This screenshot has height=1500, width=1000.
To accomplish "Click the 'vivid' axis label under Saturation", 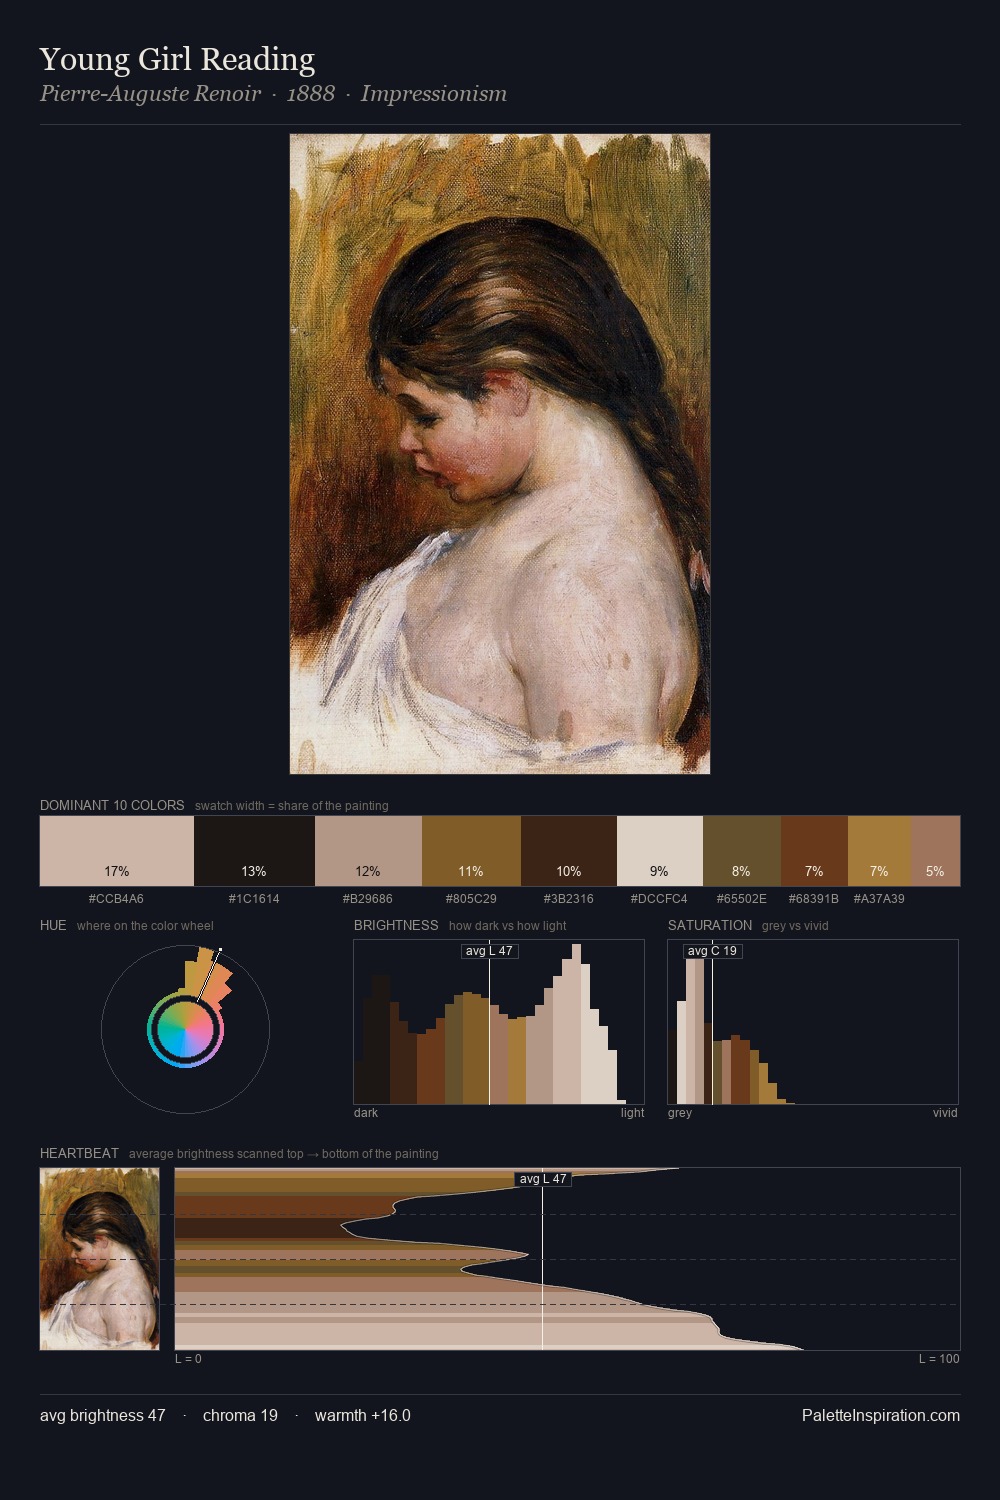I will [945, 1113].
